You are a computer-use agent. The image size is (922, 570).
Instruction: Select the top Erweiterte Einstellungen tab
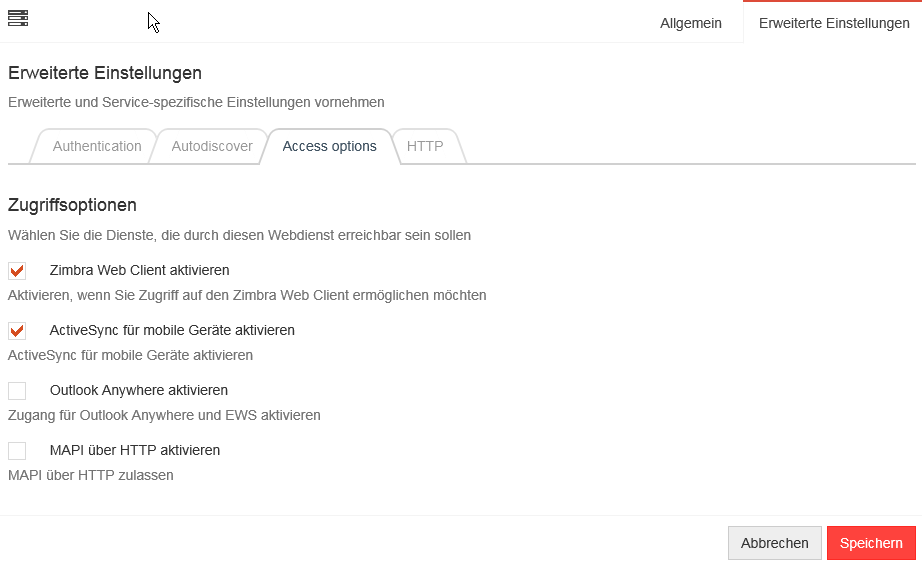(x=834, y=23)
